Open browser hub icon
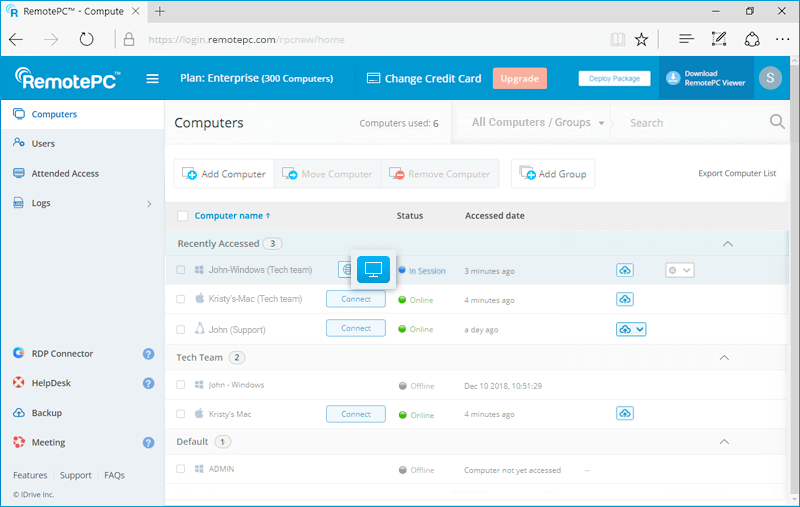 [687, 39]
